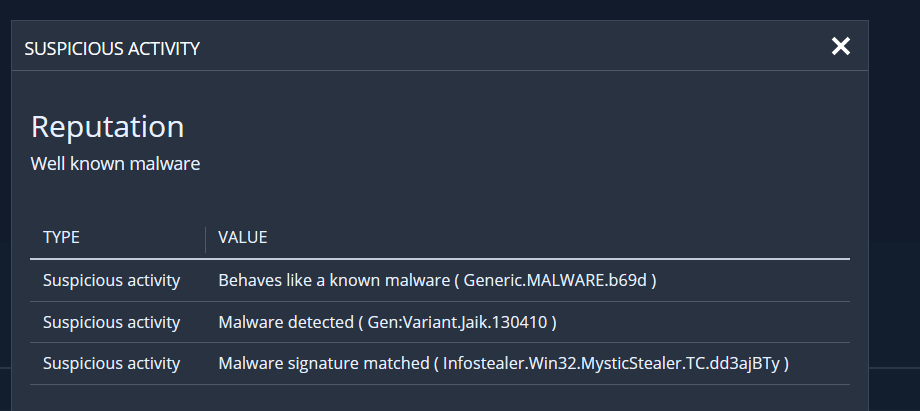The image size is (920, 411).
Task: Click the 'Malware detected' text
Action: click(286, 322)
